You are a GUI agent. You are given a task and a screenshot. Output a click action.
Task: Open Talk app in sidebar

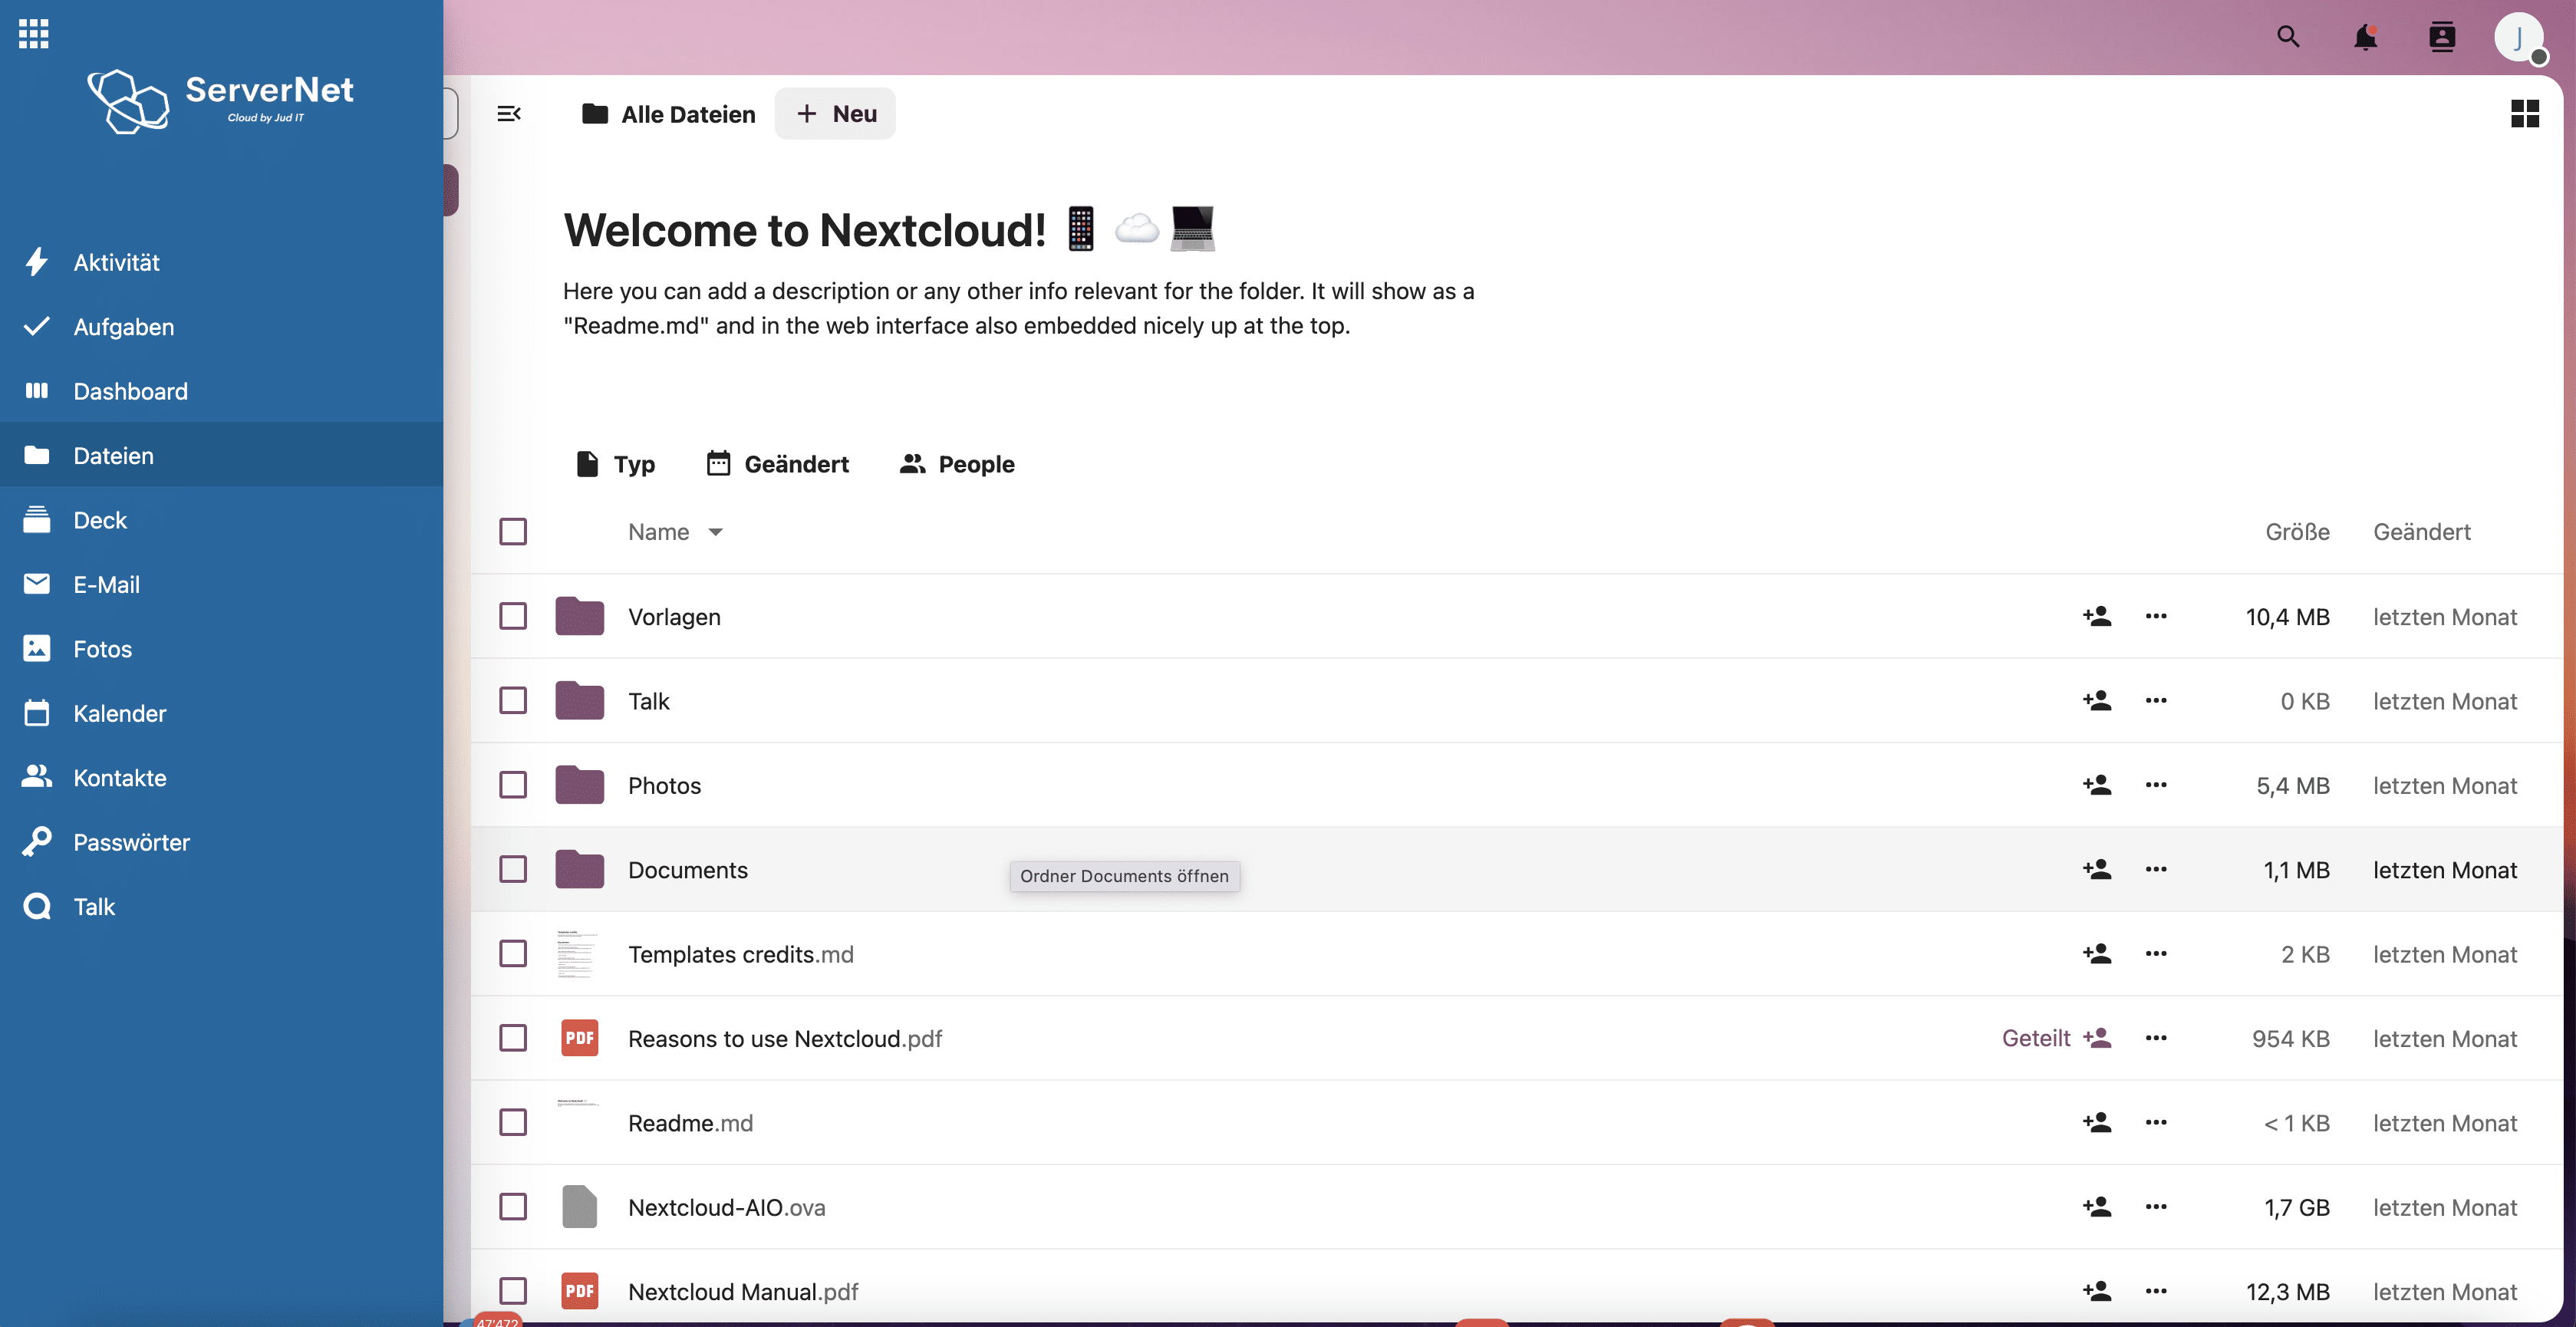pyautogui.click(x=221, y=907)
